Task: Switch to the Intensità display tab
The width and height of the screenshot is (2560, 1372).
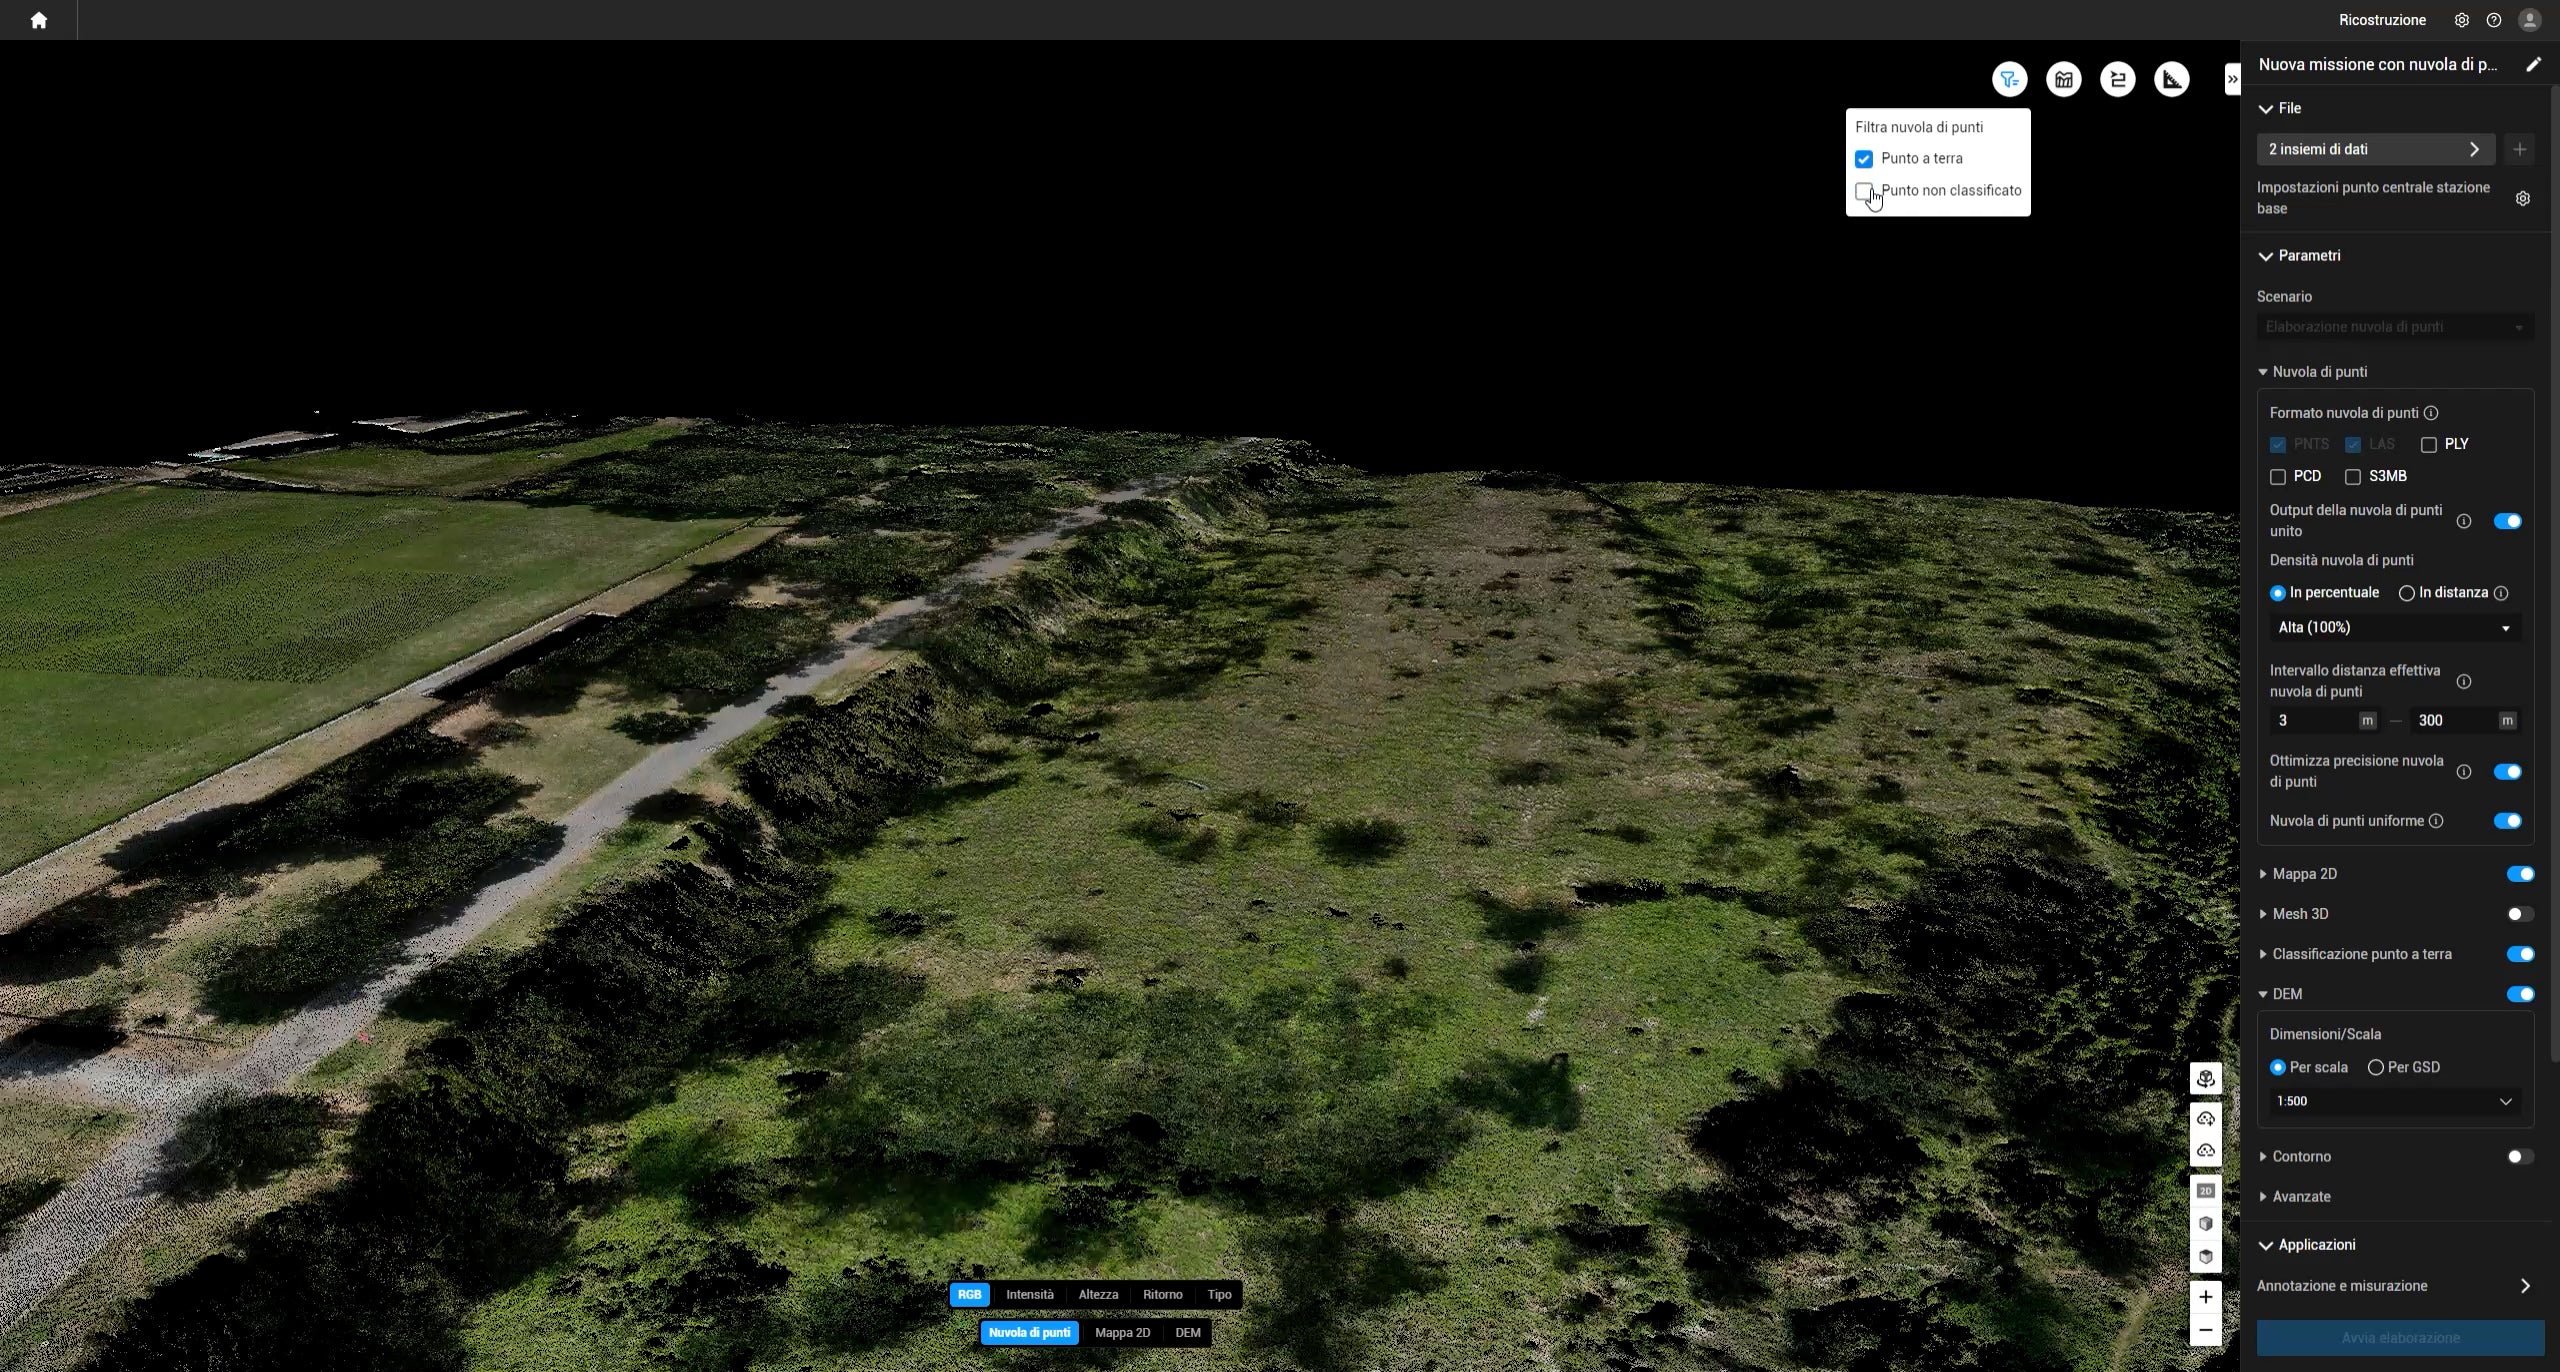Action: coord(1029,1294)
